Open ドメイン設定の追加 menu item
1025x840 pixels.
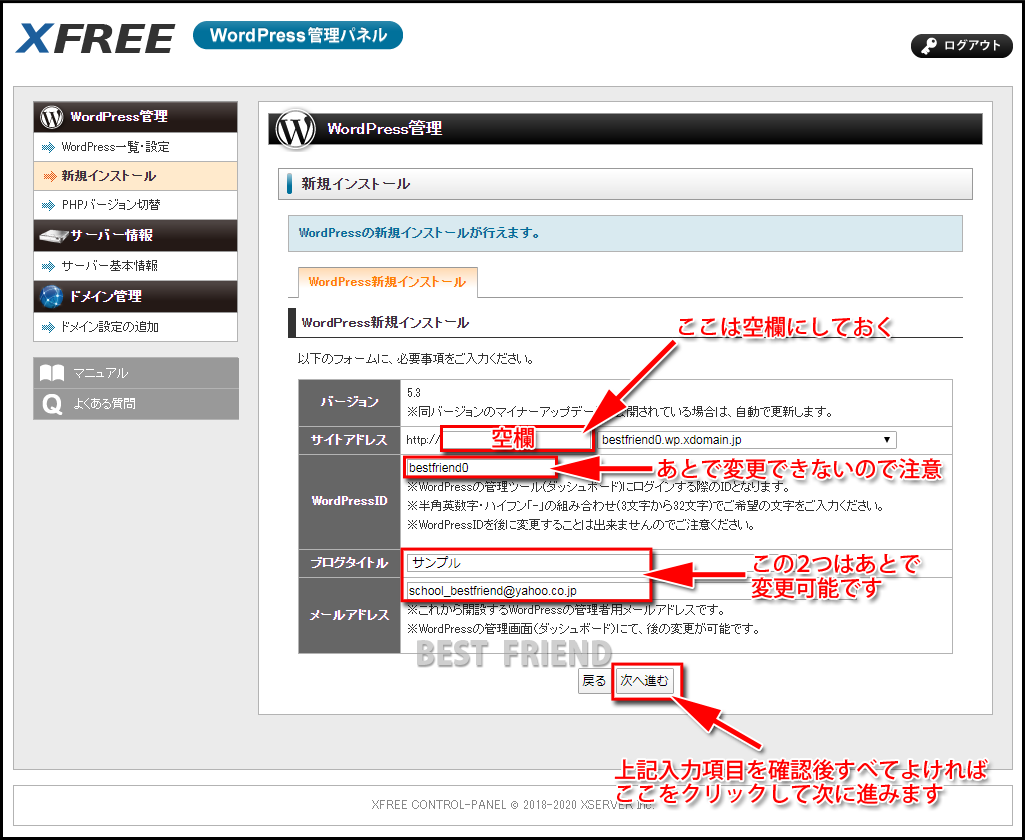point(135,326)
